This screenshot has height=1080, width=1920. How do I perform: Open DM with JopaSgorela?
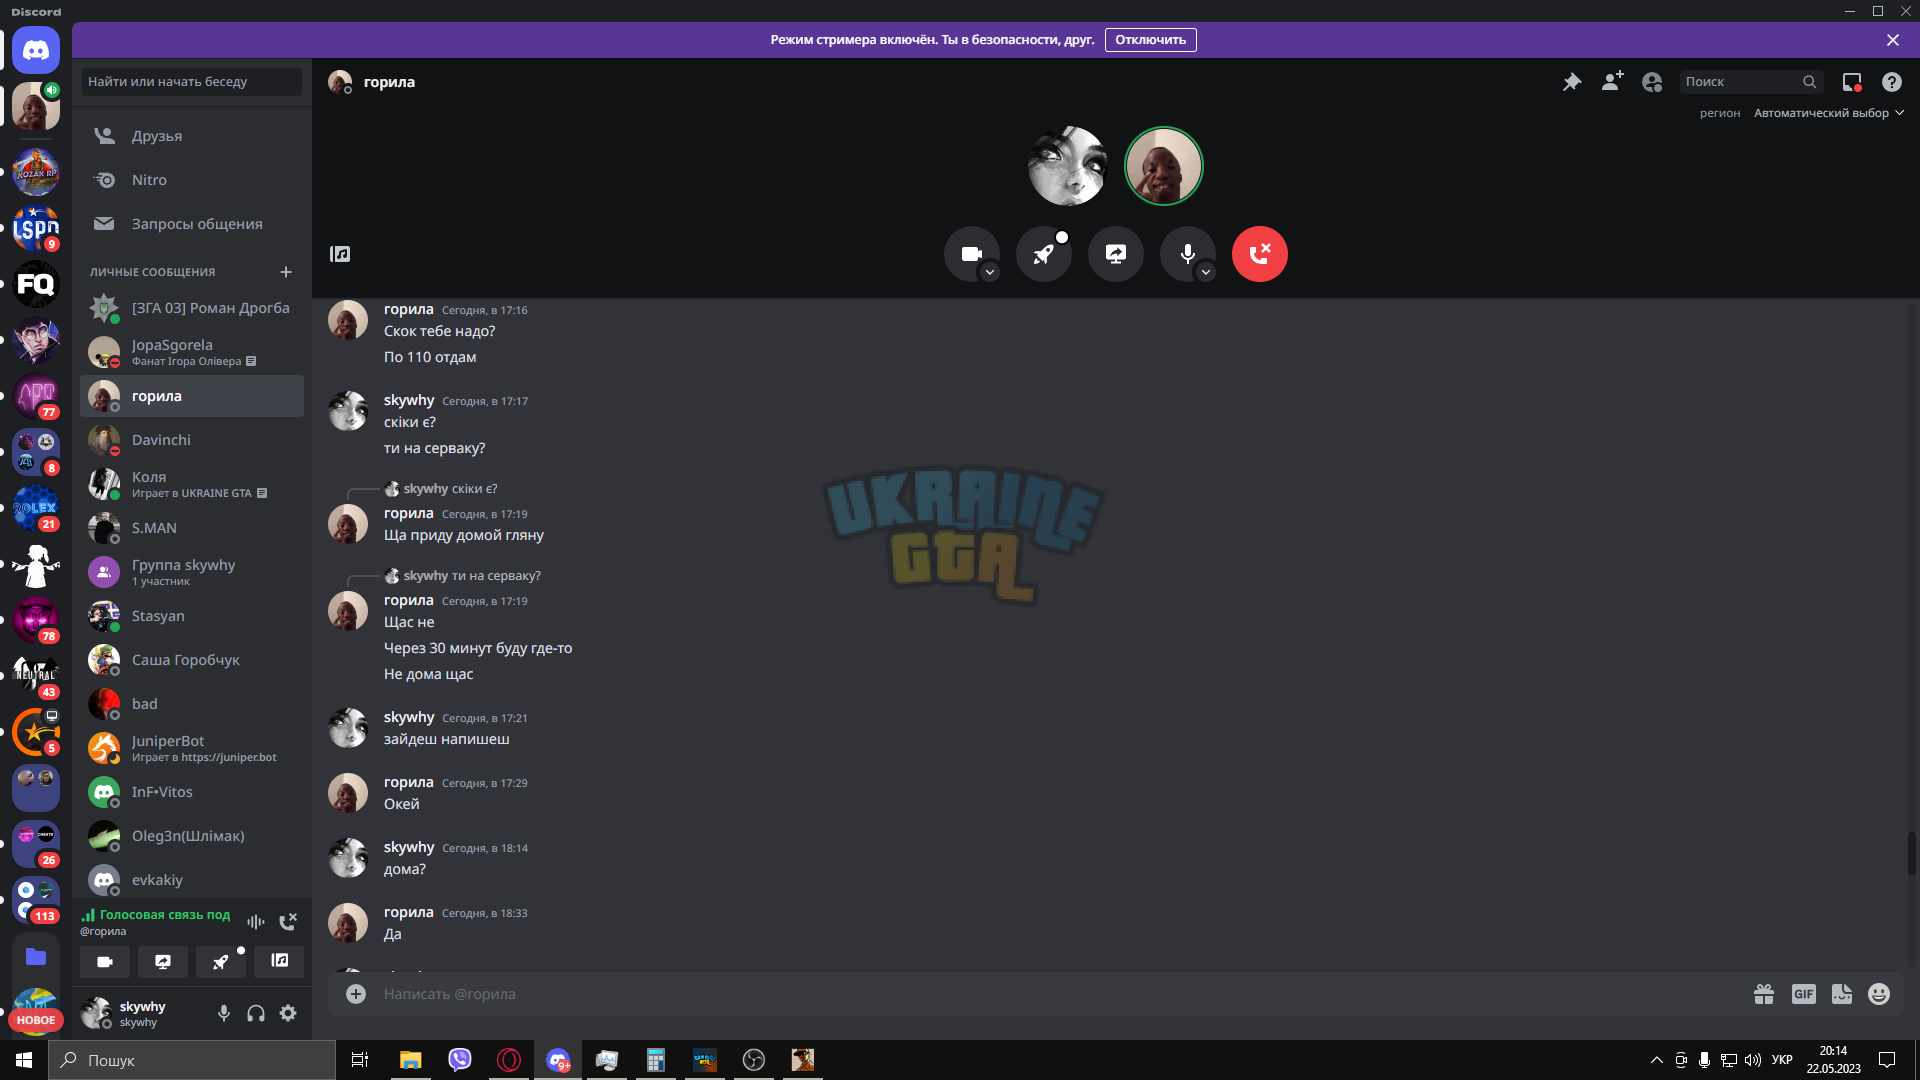[x=192, y=352]
